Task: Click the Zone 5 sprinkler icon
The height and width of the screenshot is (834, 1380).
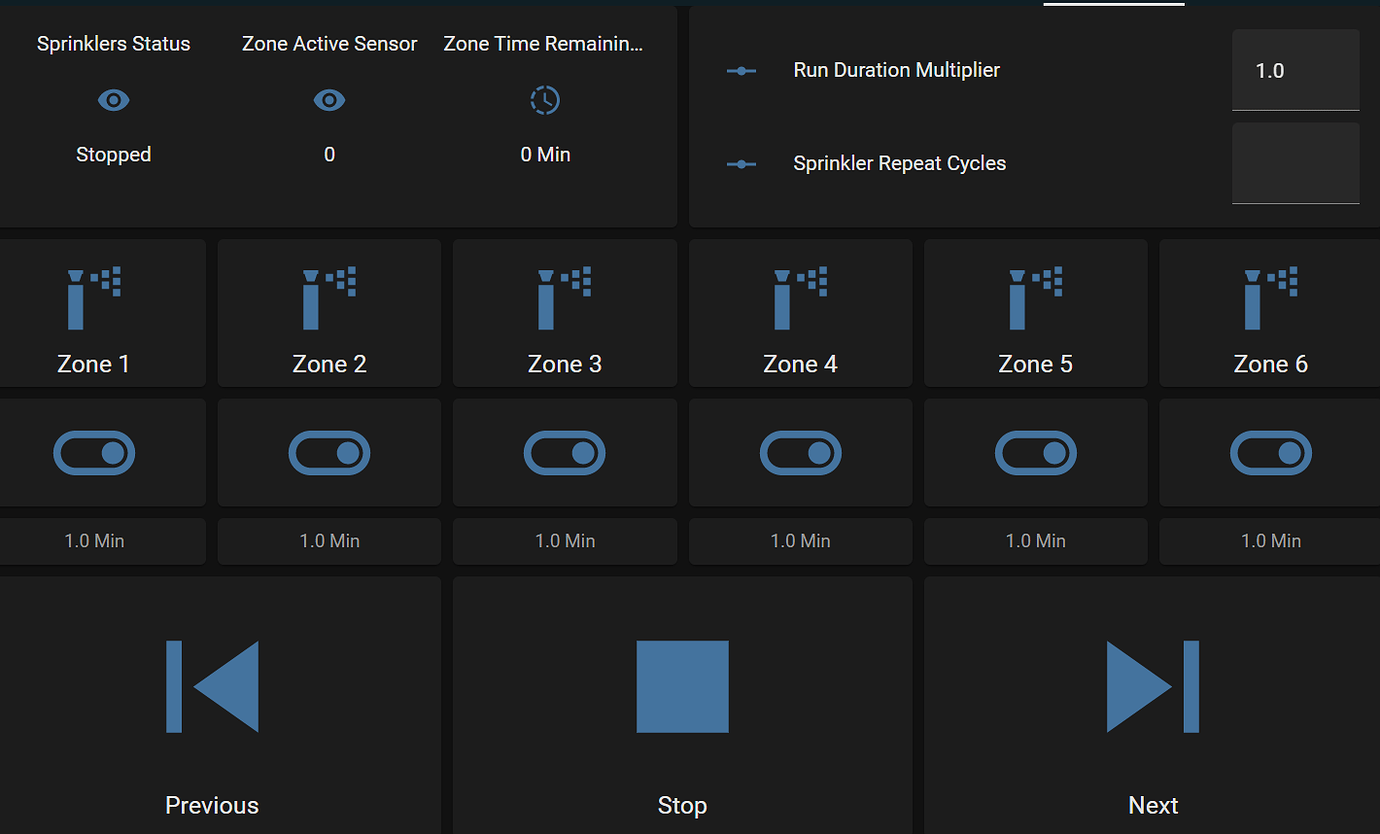Action: pyautogui.click(x=1035, y=298)
